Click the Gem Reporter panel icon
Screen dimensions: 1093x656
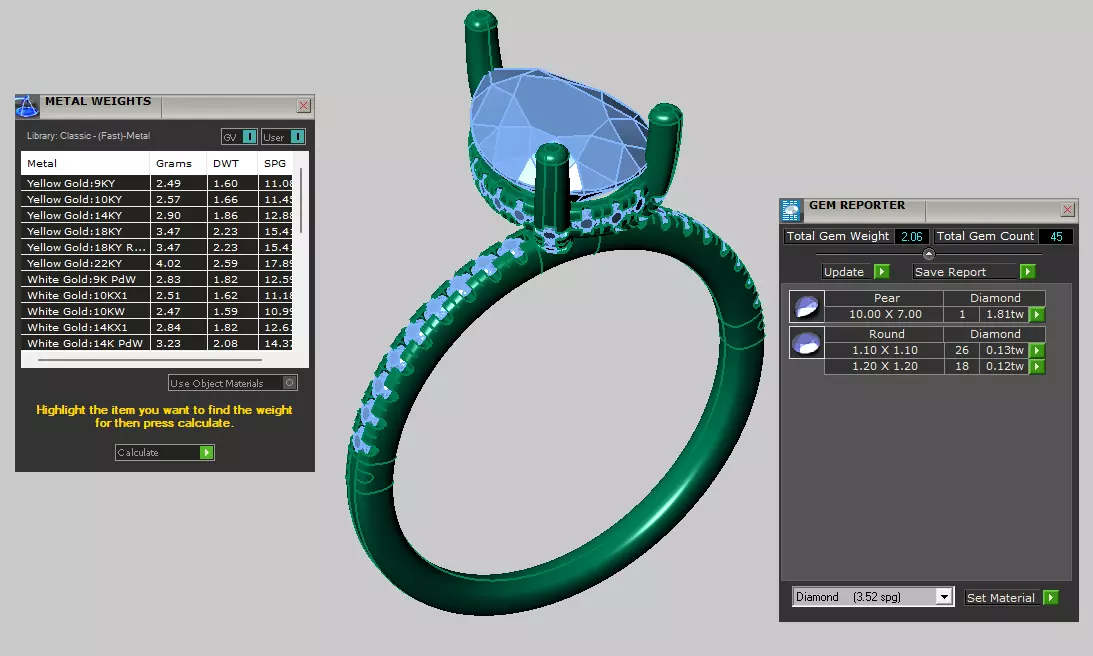coord(790,210)
